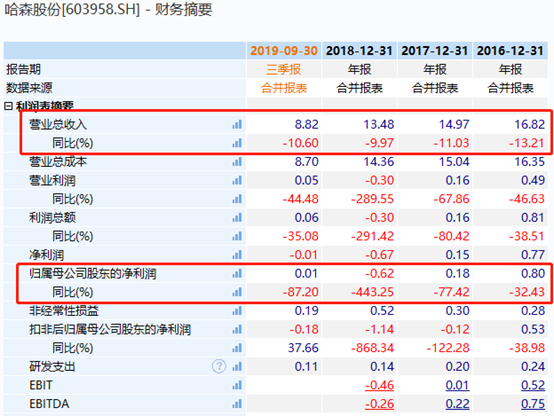Click the 营业总收入 row label
Screen dimensions: 554x416
point(58,124)
